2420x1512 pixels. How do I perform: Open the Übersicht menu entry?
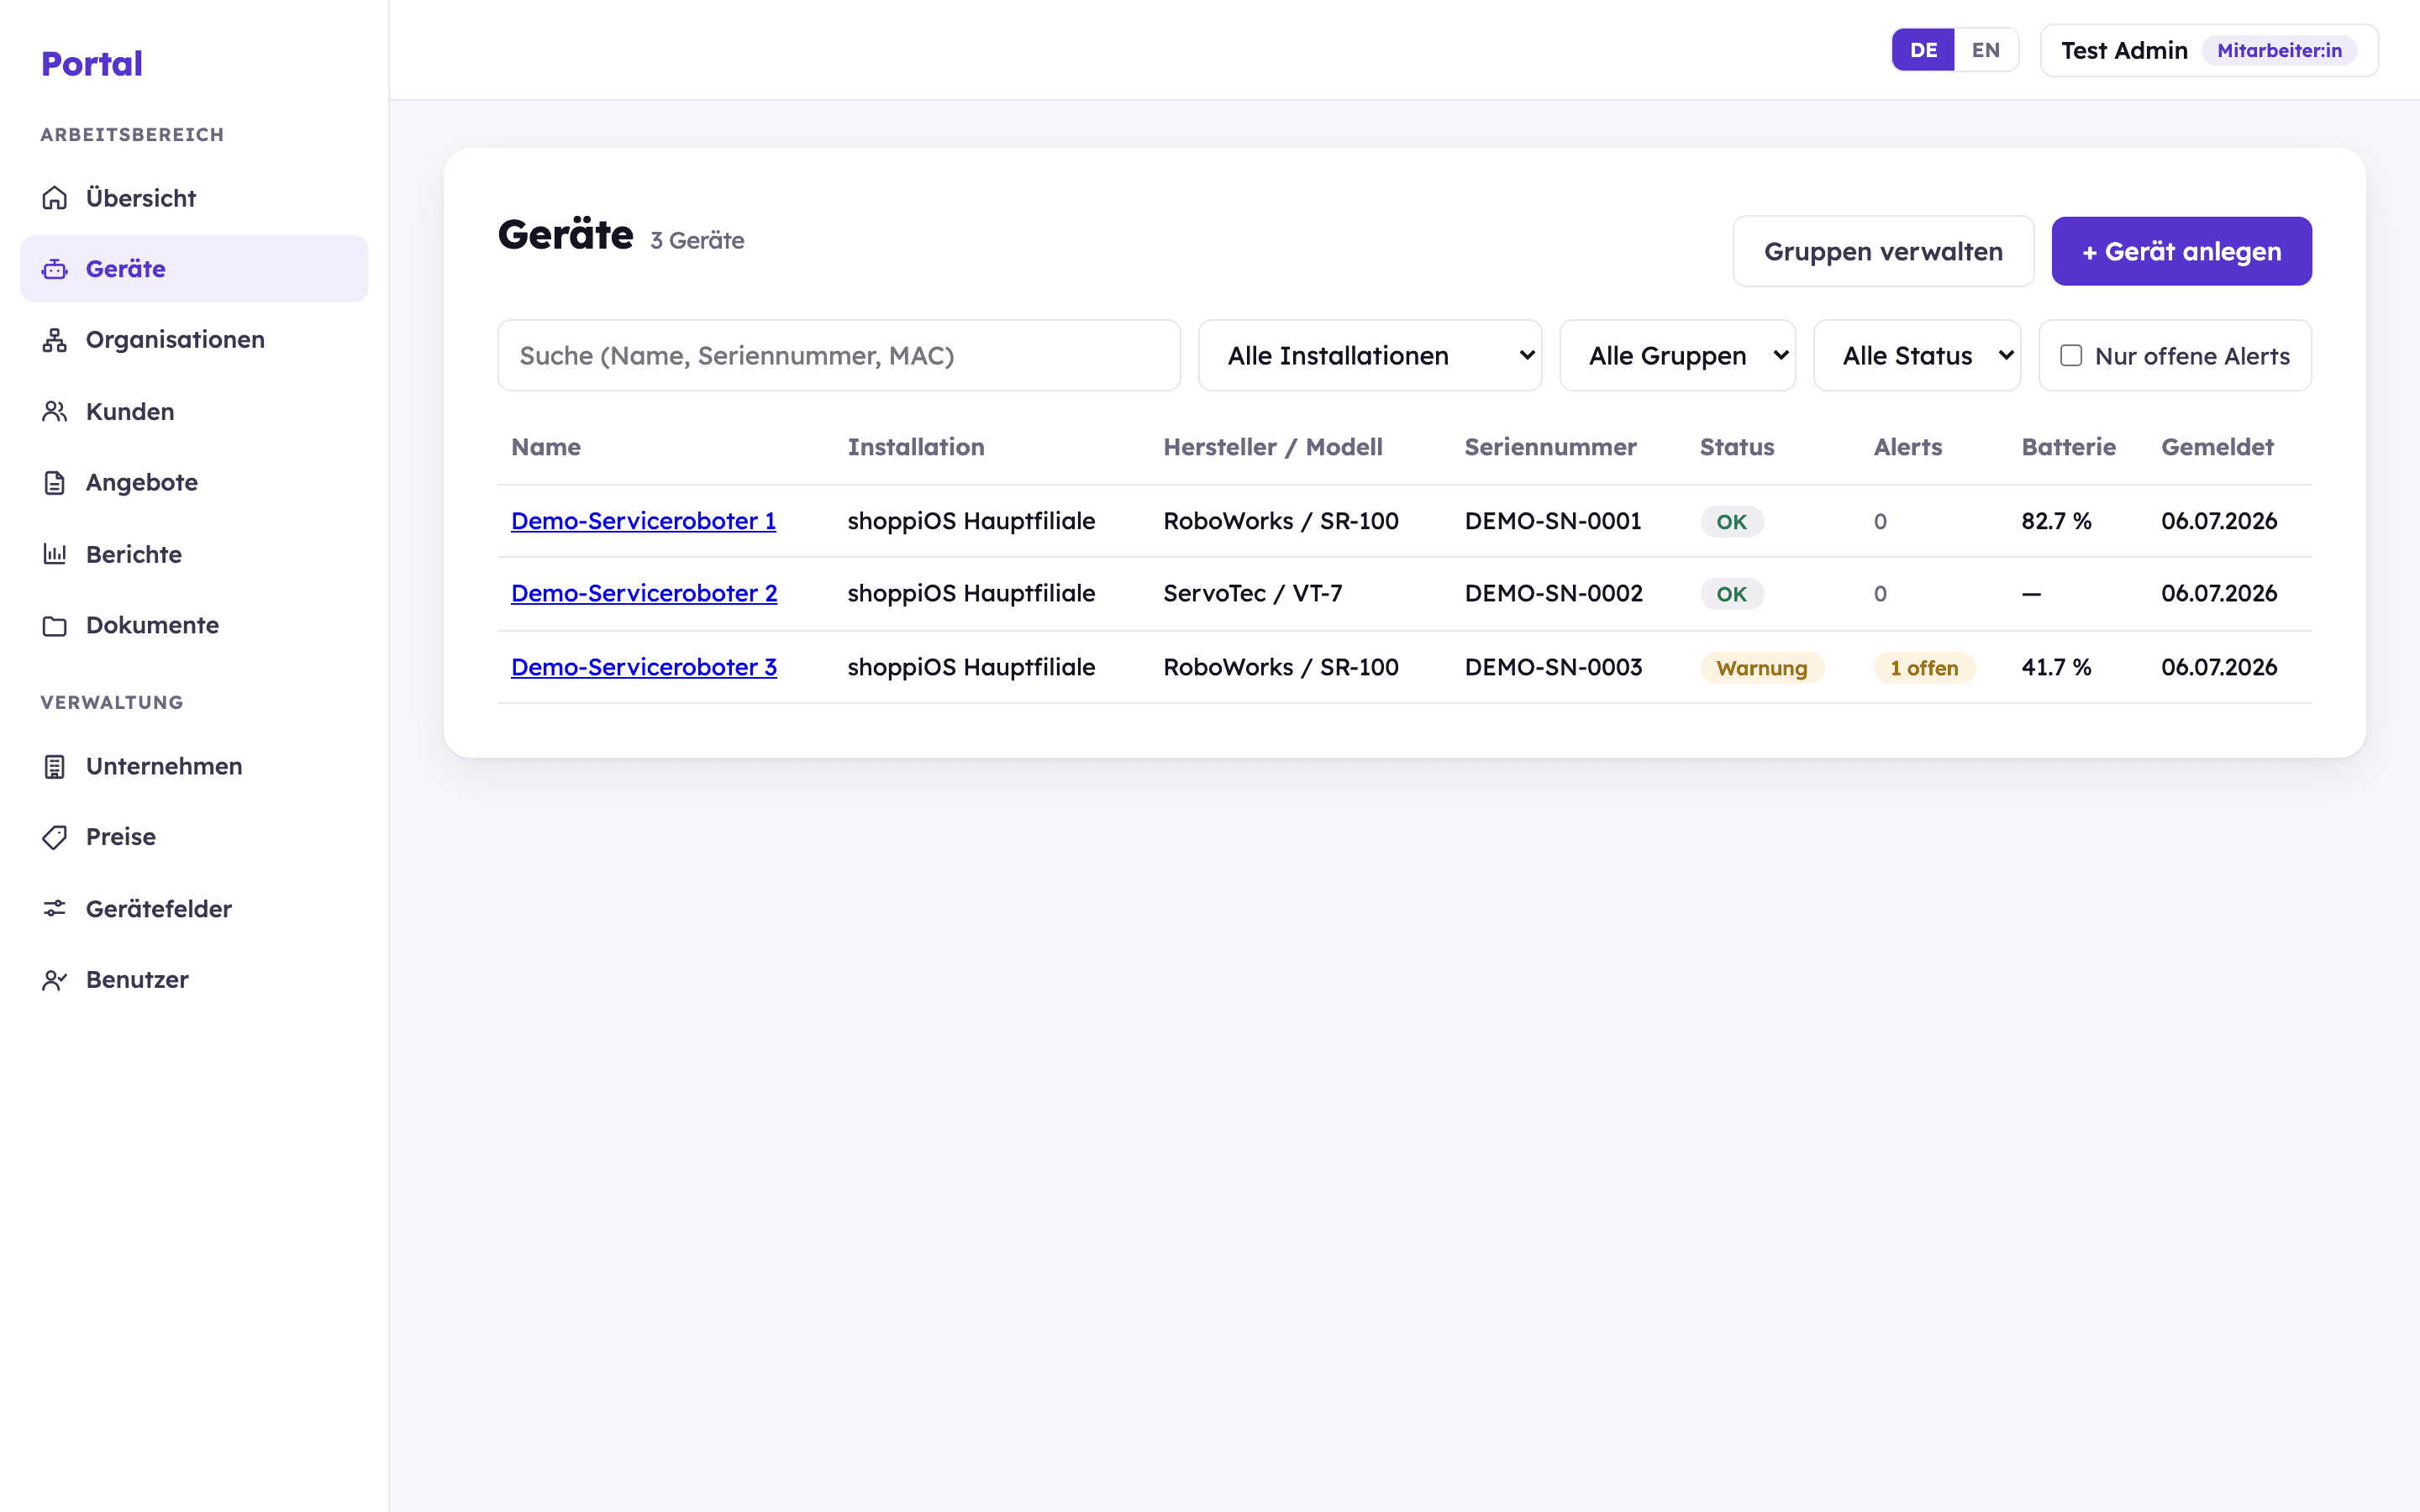tap(194, 198)
